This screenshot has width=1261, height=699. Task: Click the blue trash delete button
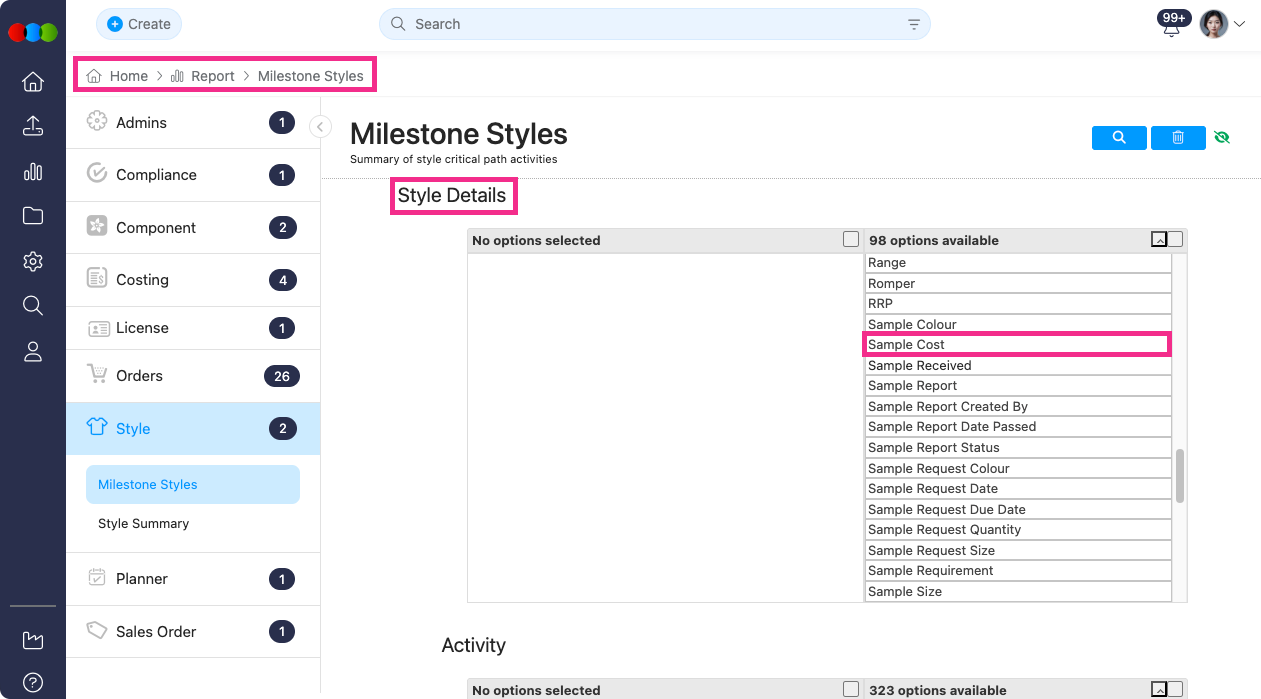[1178, 138]
